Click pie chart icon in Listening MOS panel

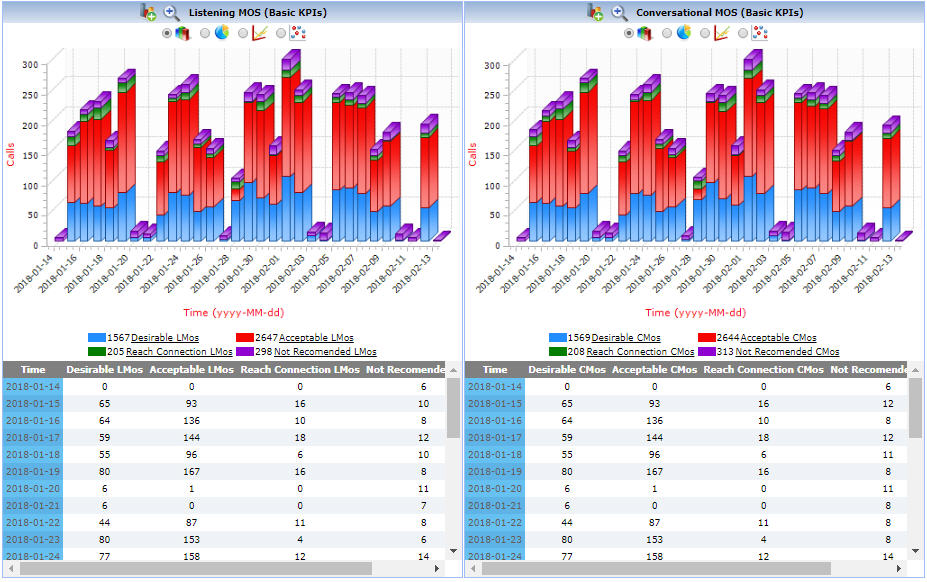point(221,33)
